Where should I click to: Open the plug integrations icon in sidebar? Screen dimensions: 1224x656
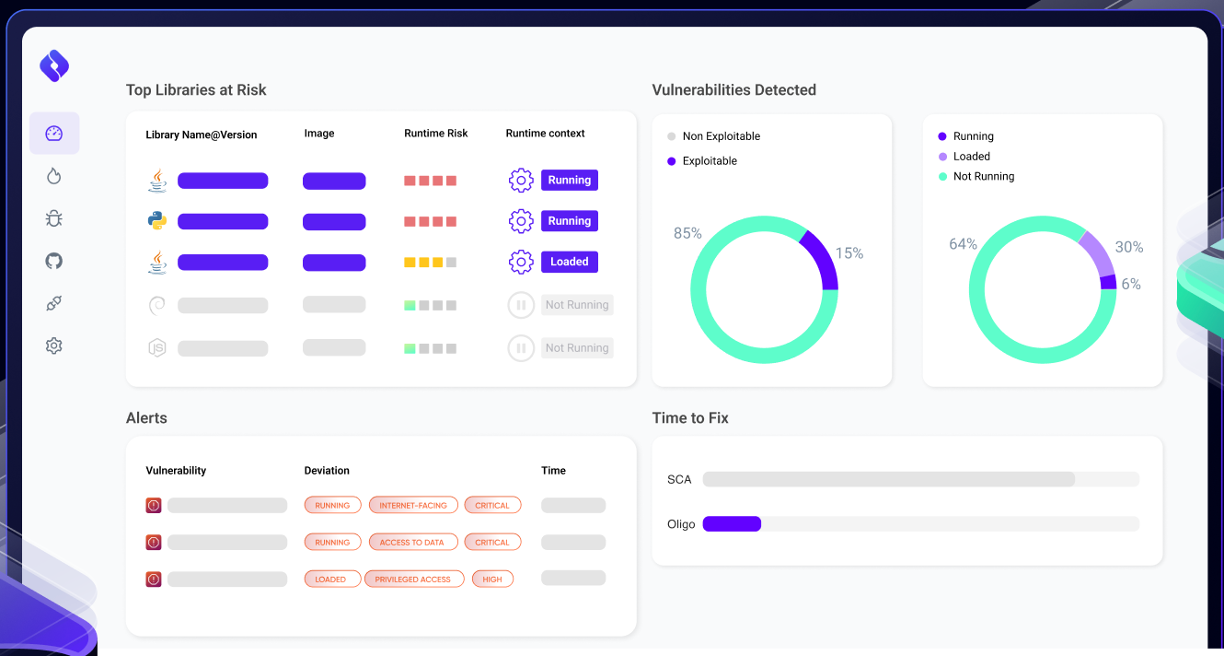(54, 303)
